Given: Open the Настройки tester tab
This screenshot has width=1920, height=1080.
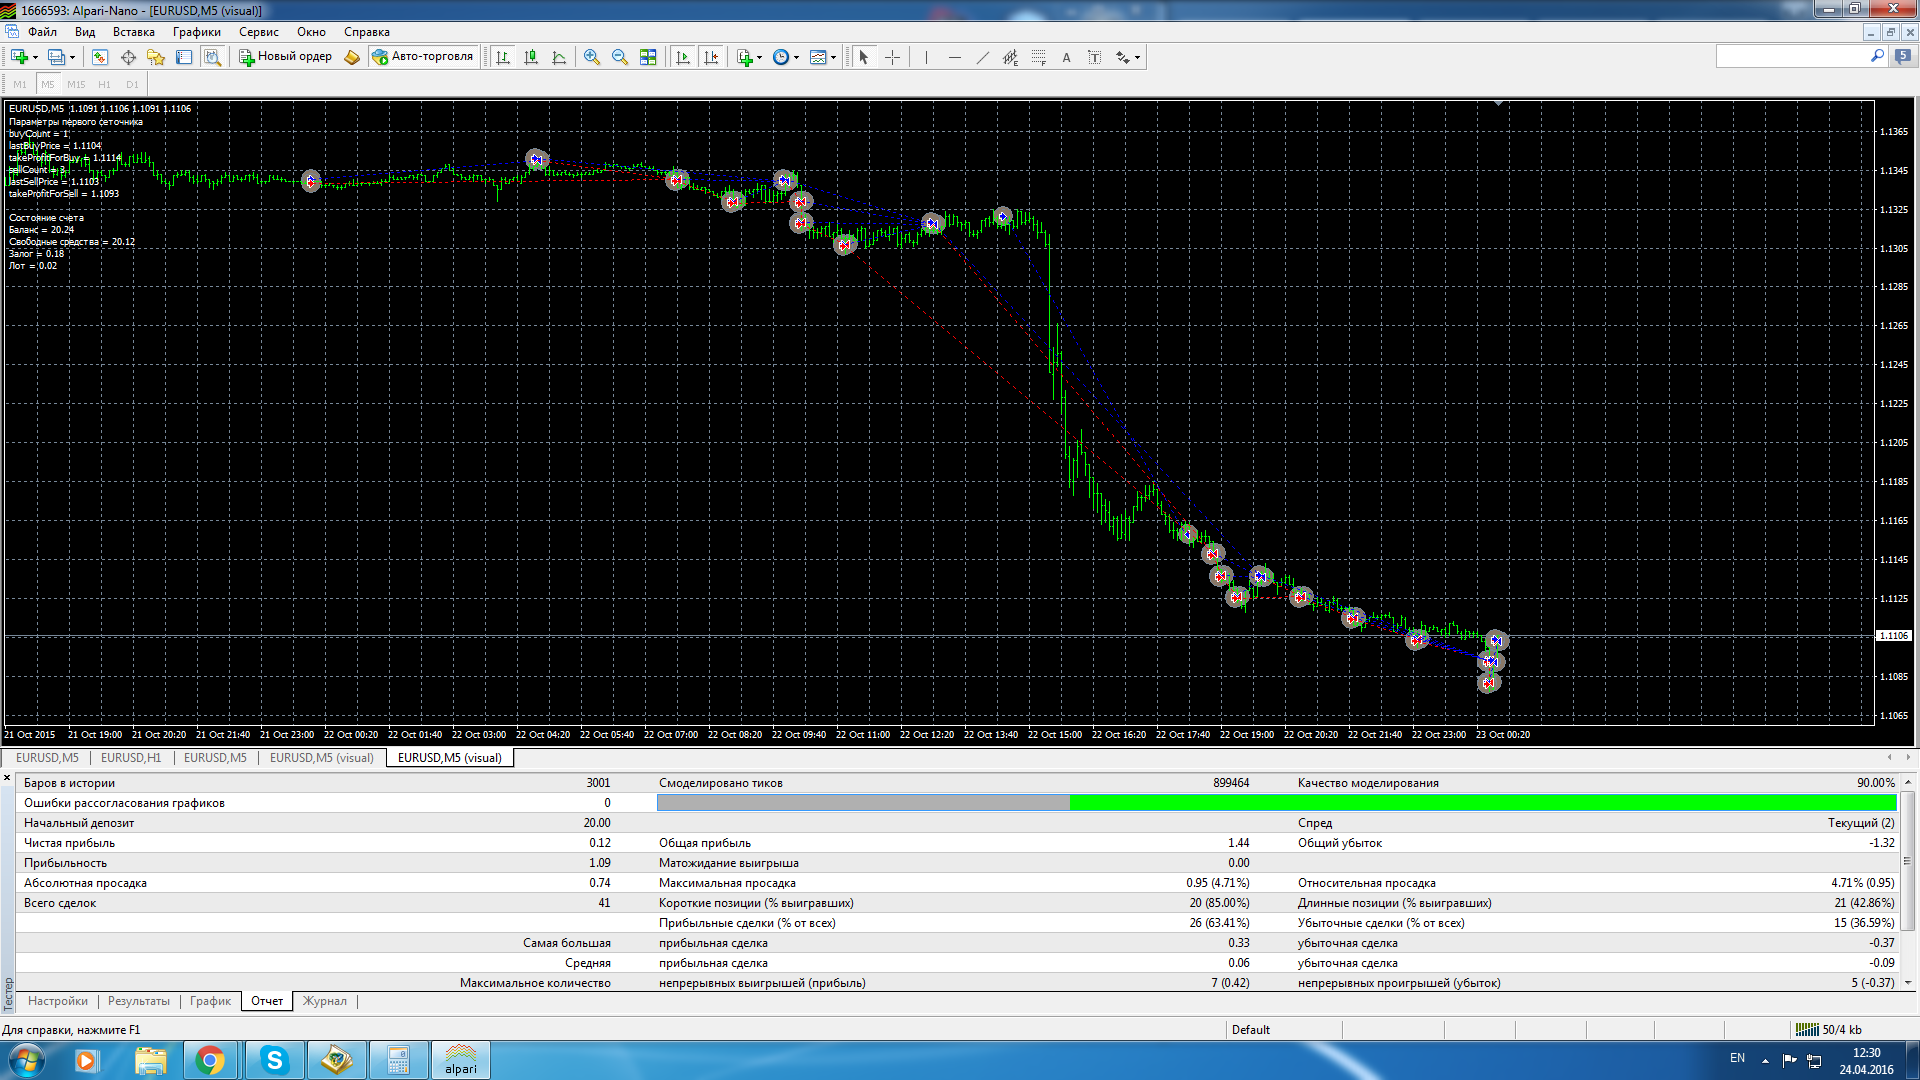Looking at the screenshot, I should coord(58,1001).
